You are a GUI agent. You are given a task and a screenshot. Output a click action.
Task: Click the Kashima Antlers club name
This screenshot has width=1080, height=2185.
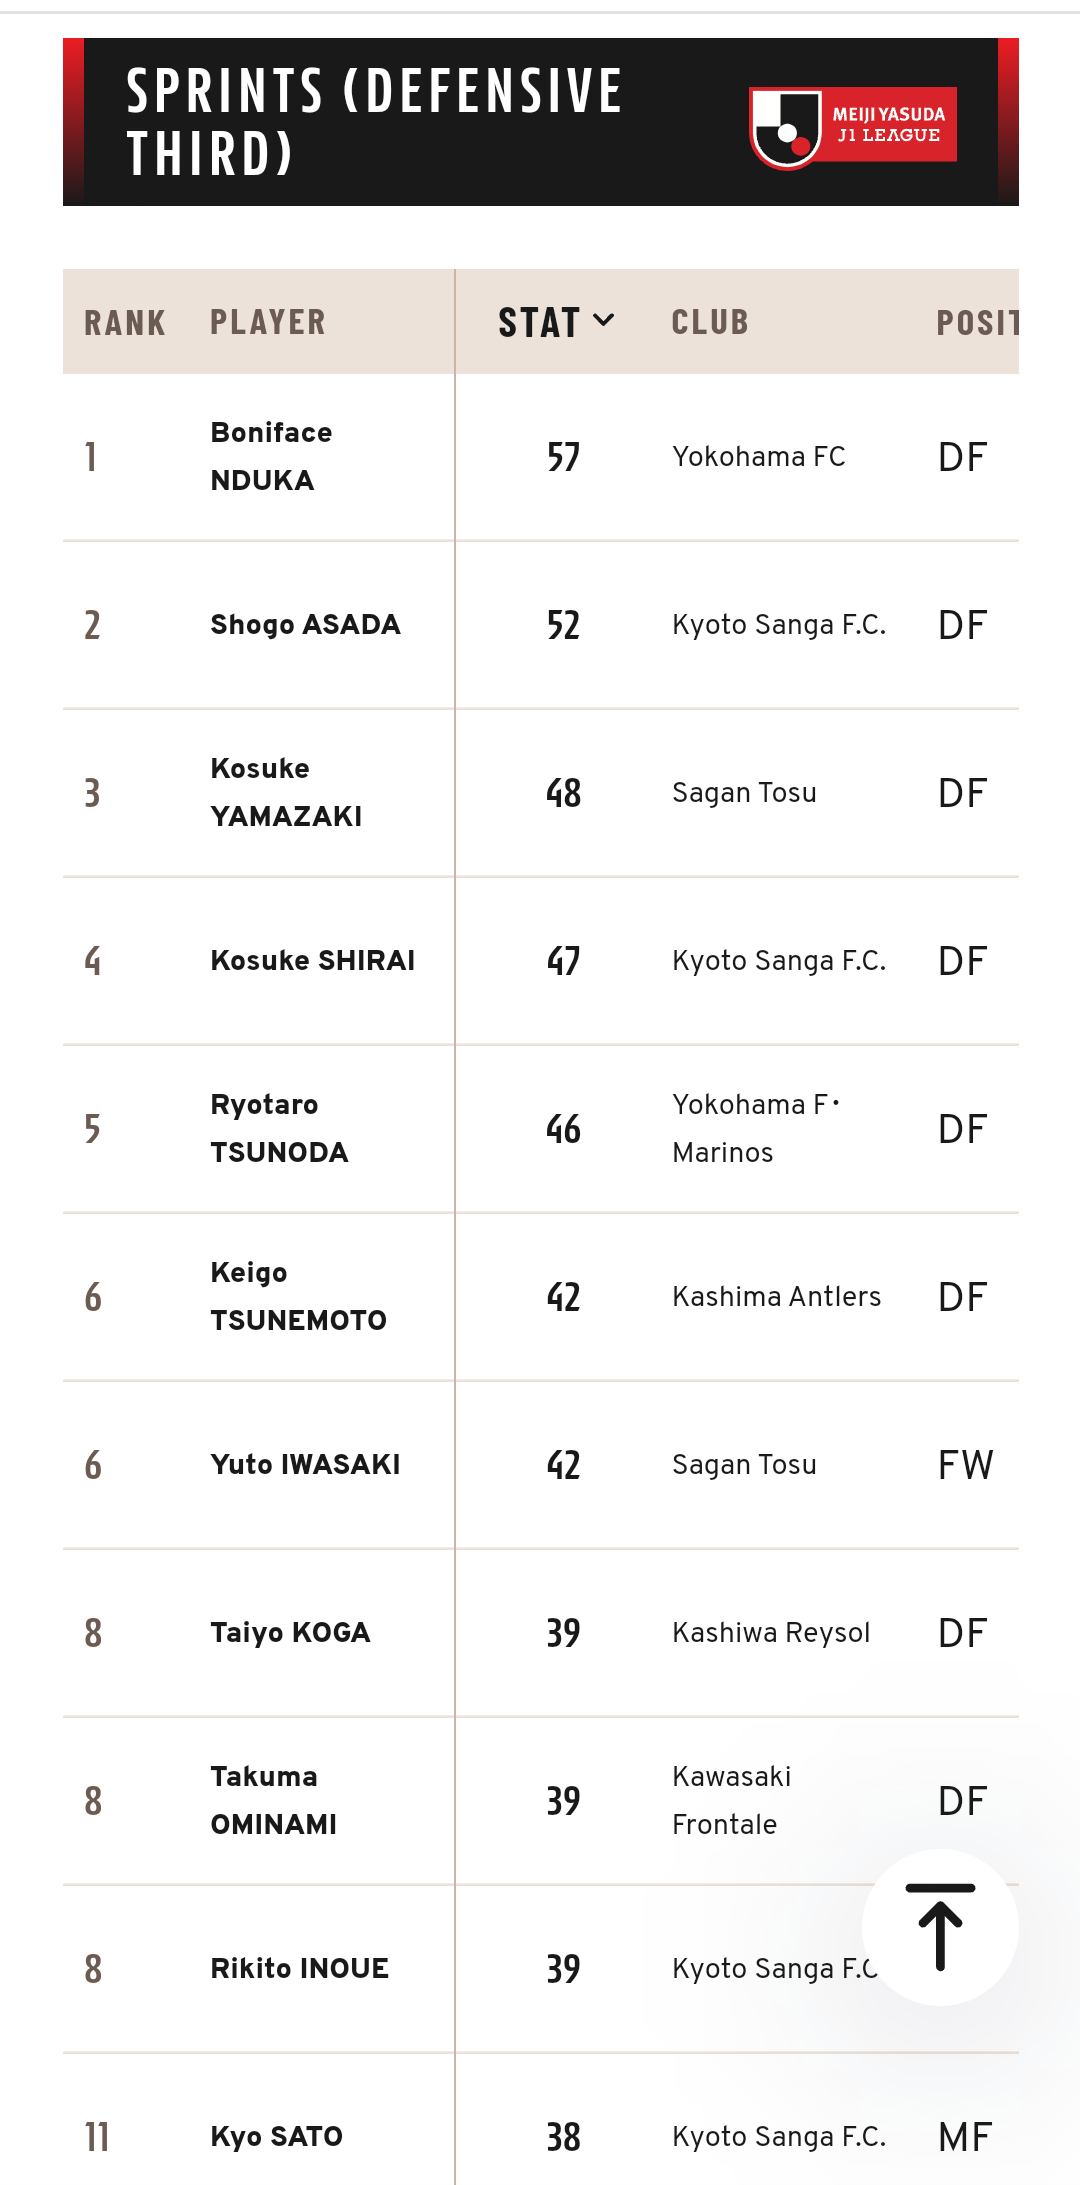point(776,1296)
